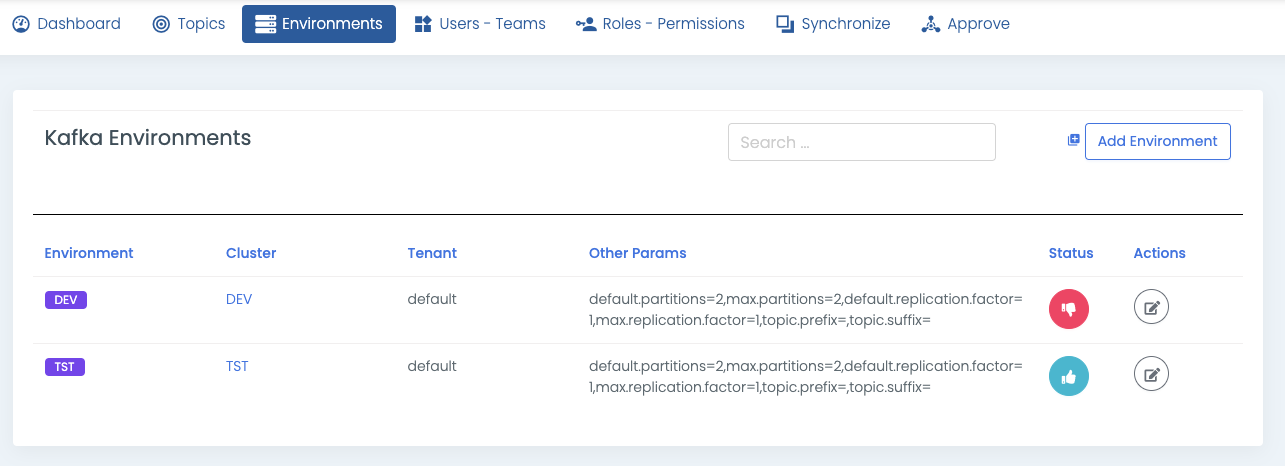
Task: Click the edit icon for TST environment
Action: click(x=1151, y=376)
